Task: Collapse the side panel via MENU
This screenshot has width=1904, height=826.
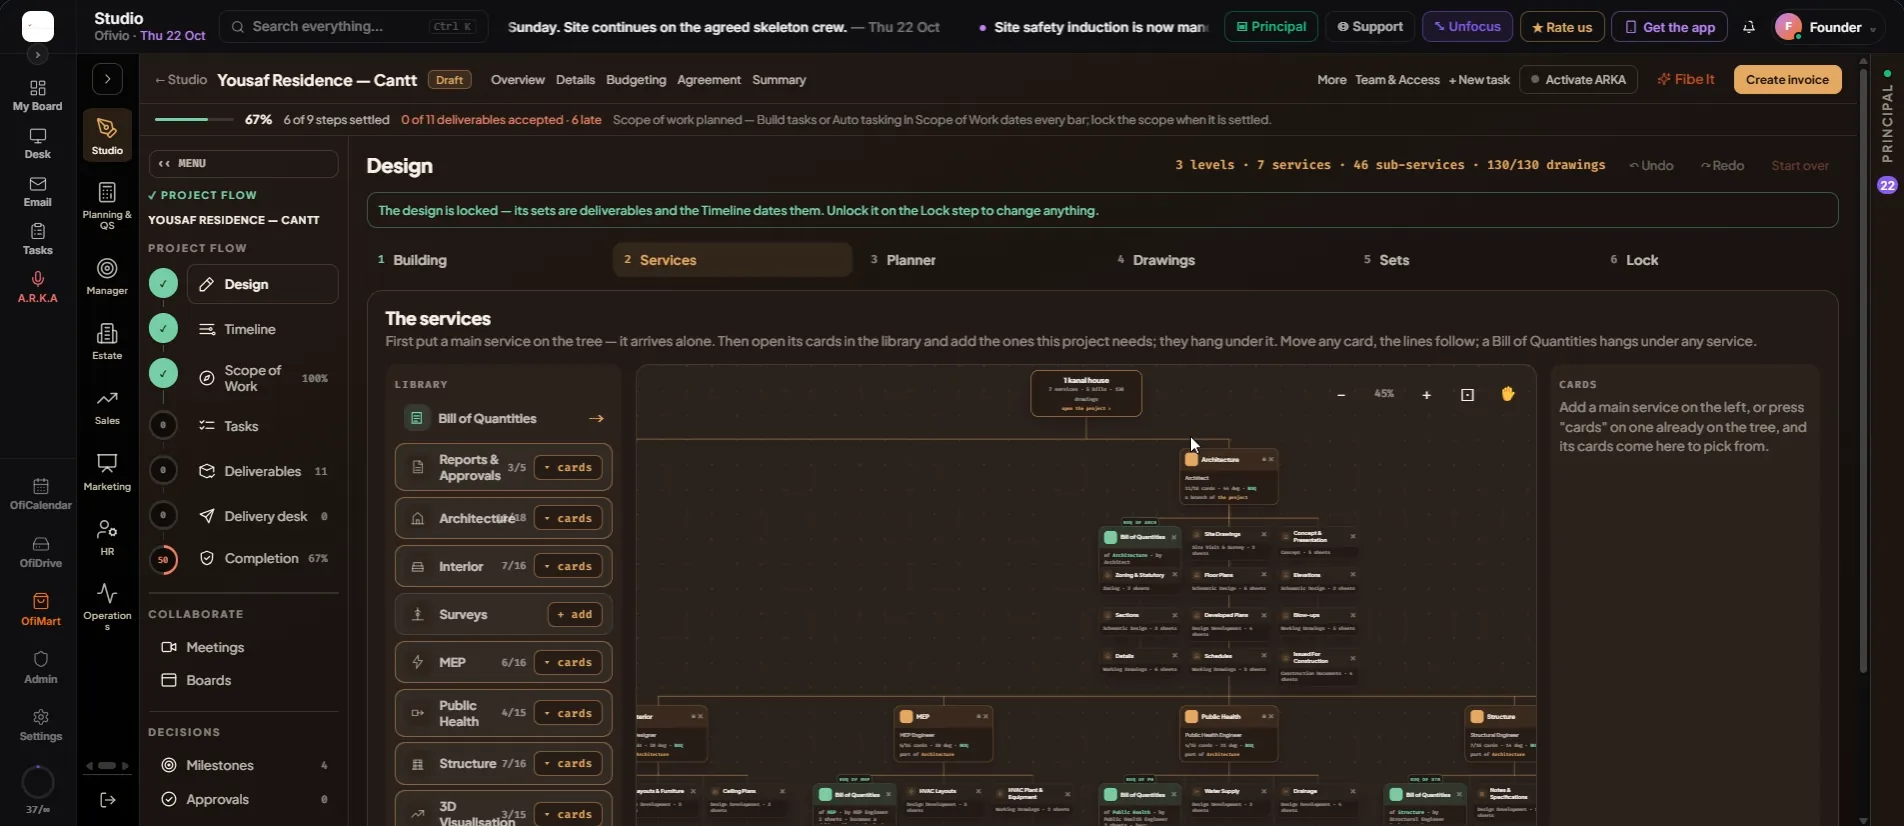Action: 243,163
